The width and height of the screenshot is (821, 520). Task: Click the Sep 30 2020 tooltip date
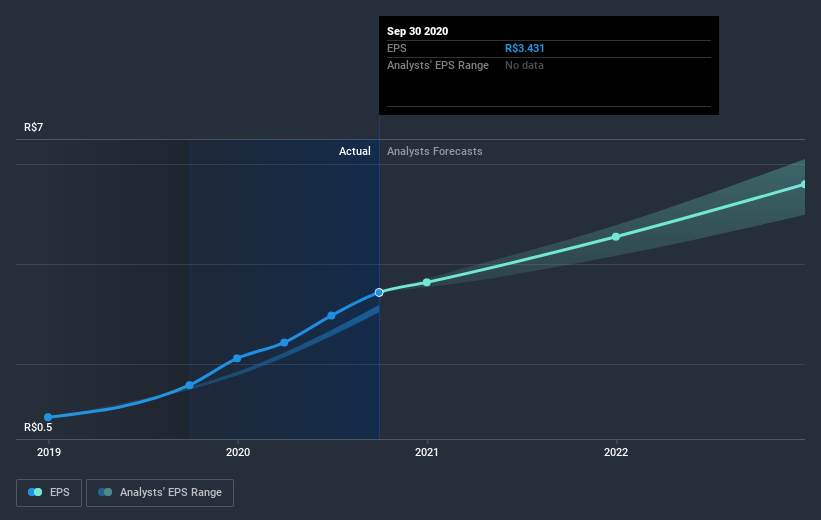(x=417, y=31)
